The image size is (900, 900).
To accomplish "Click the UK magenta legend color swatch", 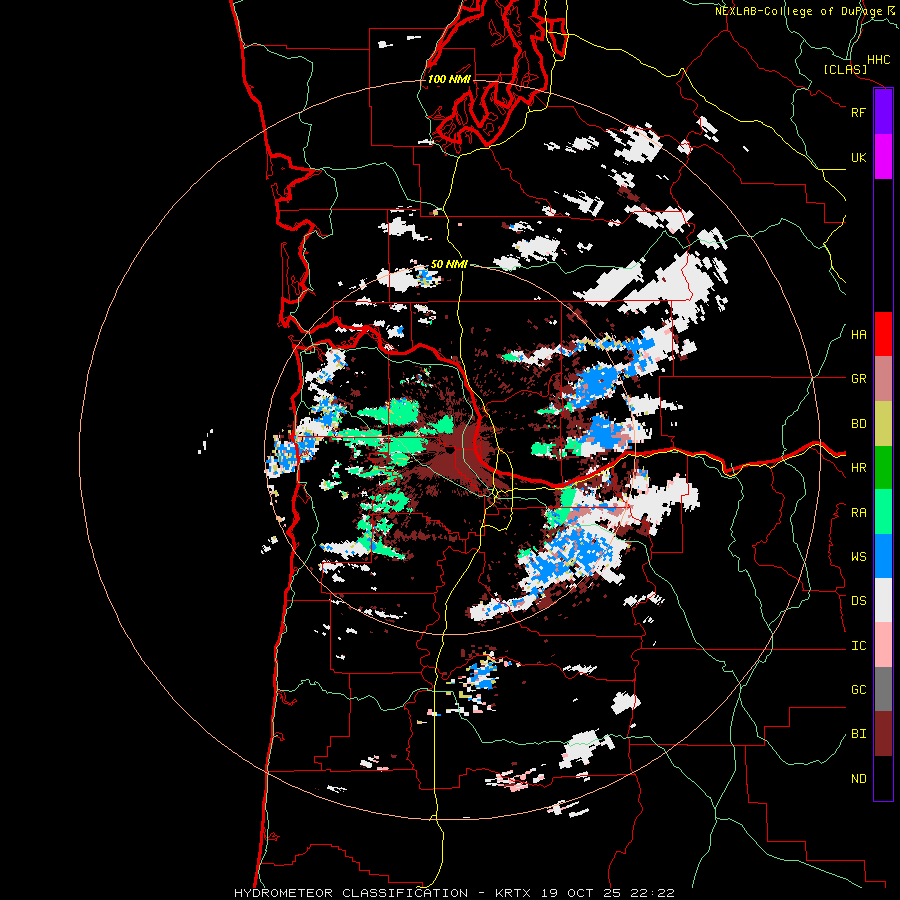I will 883,157.
